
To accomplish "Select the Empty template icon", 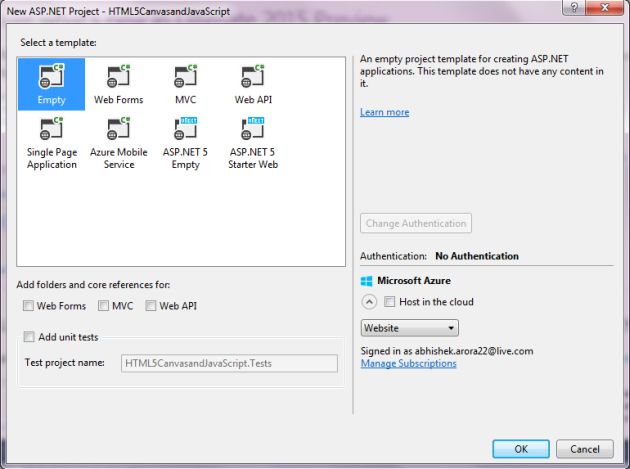I will [51, 76].
